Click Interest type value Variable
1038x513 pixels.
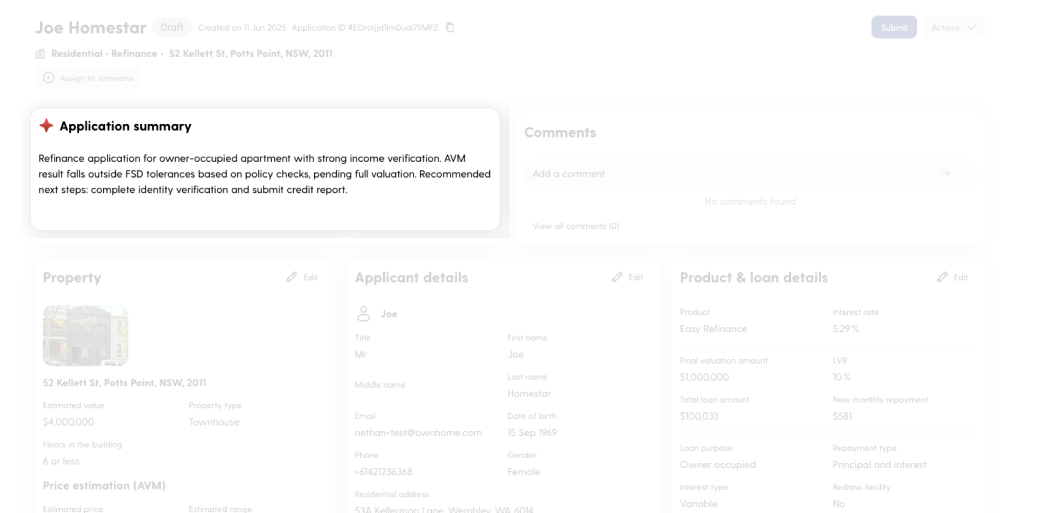(698, 504)
